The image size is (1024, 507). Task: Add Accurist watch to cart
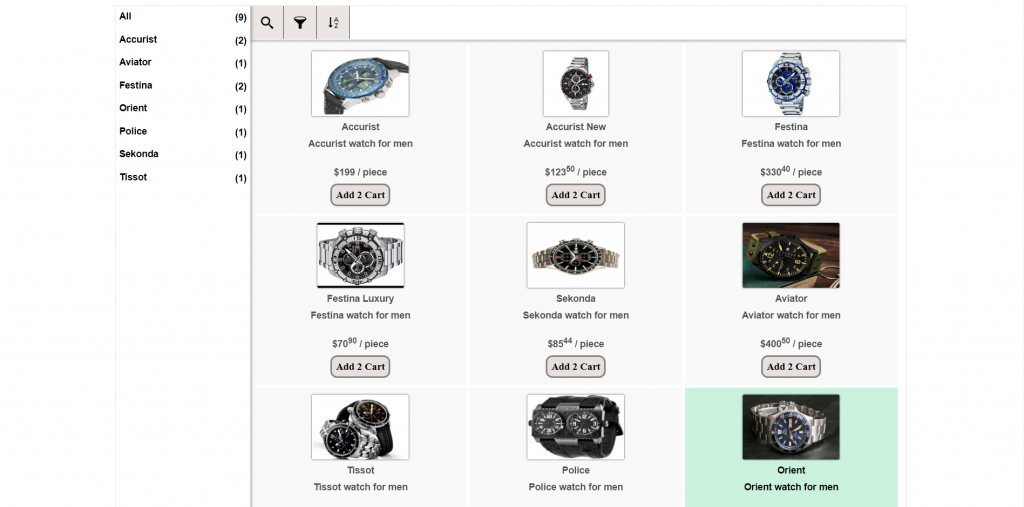coord(360,195)
